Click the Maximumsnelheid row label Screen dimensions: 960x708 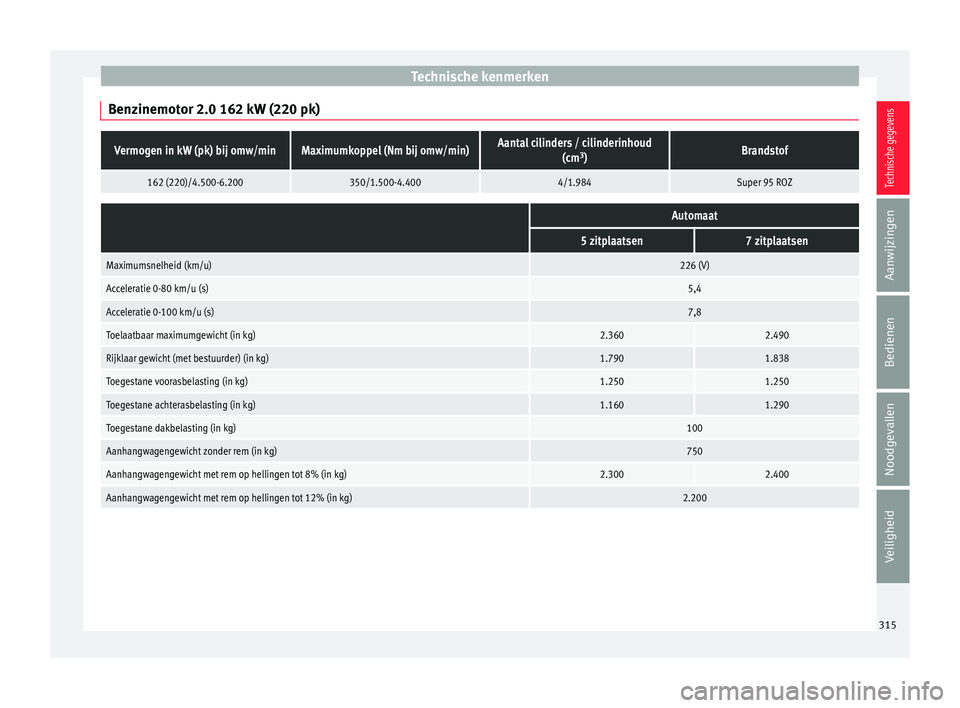pyautogui.click(x=158, y=266)
